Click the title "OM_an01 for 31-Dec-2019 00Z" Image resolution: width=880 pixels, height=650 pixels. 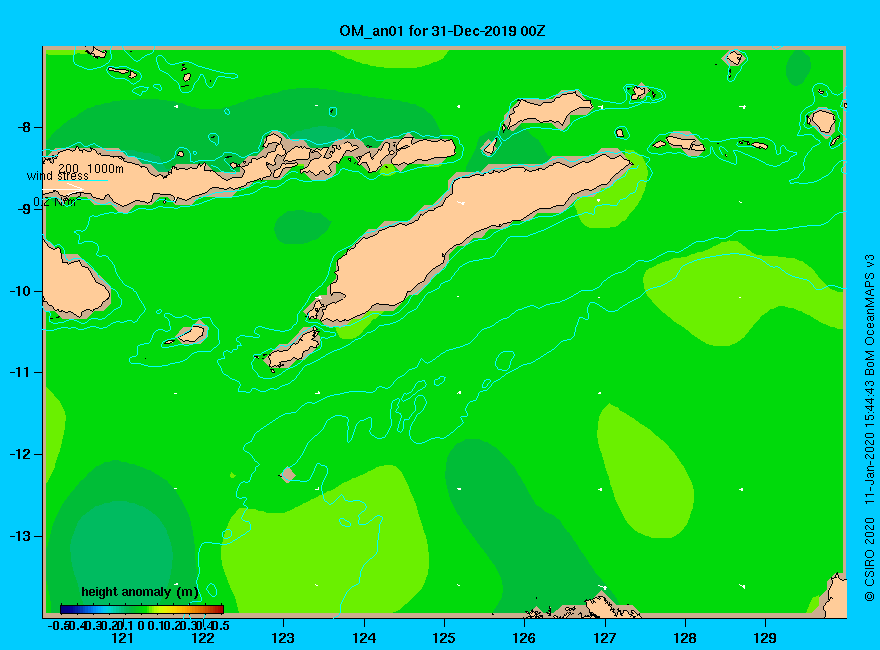[442, 30]
